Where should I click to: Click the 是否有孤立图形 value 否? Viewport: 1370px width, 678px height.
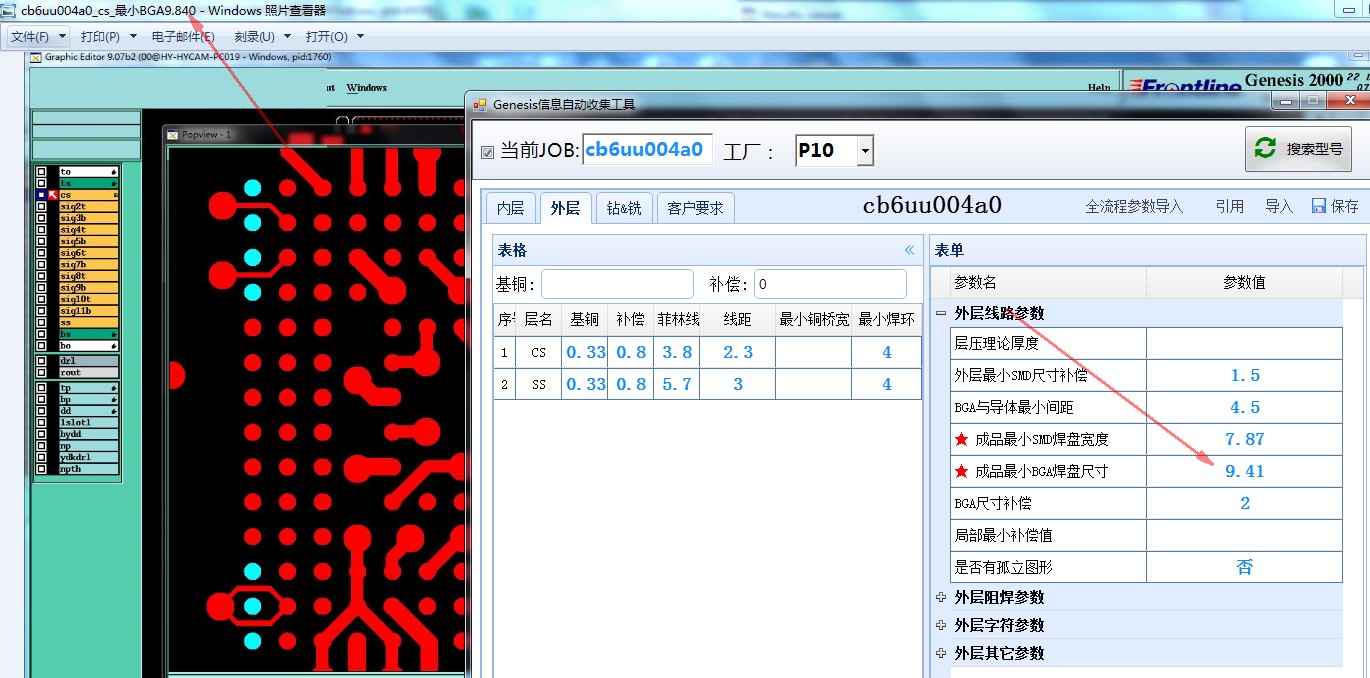1245,567
